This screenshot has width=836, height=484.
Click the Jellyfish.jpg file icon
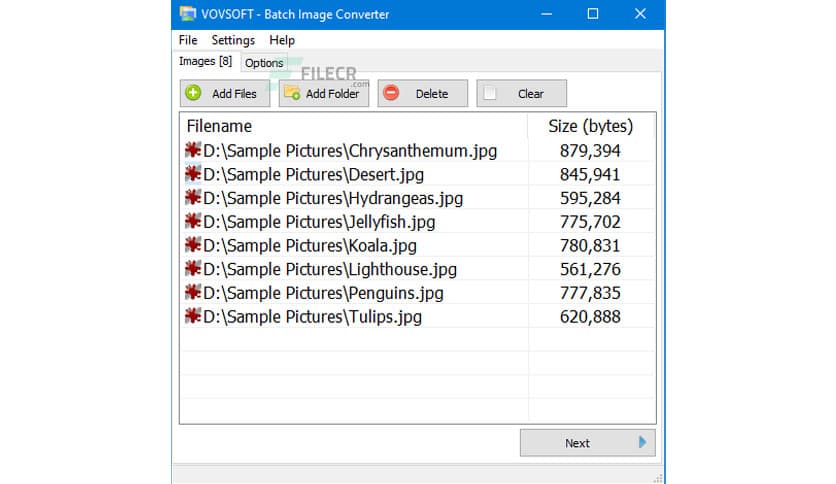point(193,221)
